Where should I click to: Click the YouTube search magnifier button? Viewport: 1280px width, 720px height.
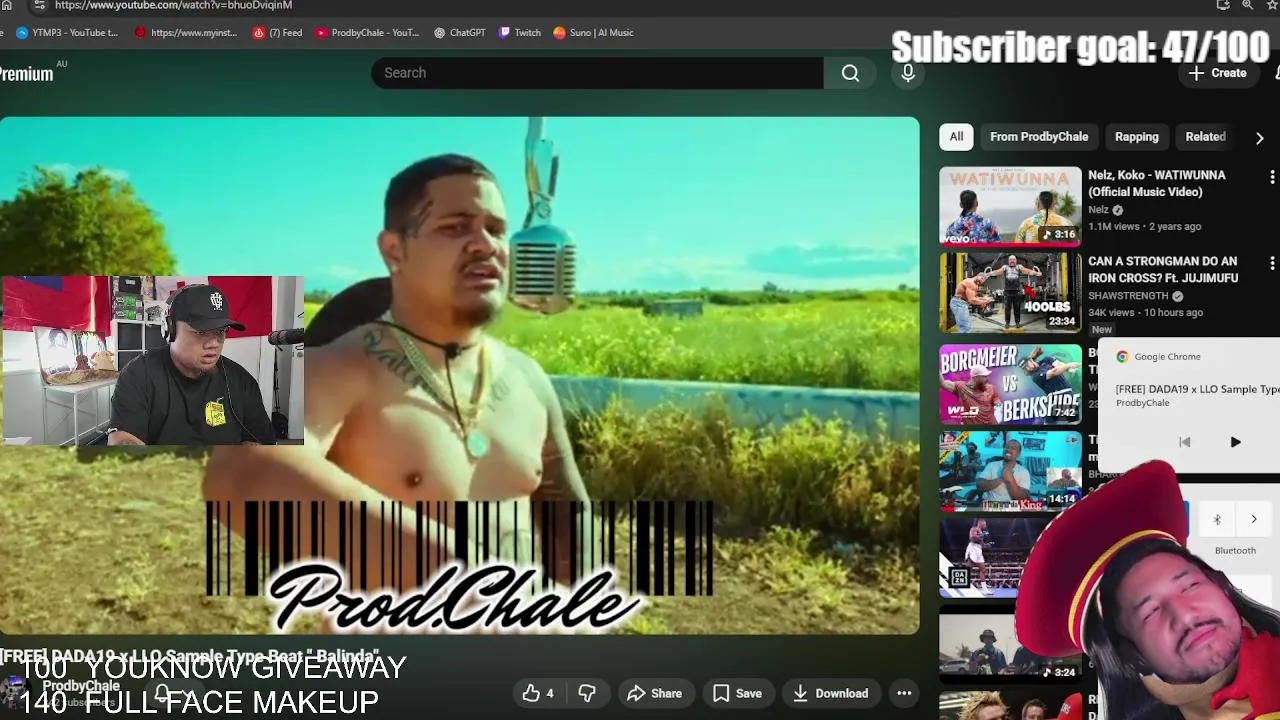click(x=850, y=73)
